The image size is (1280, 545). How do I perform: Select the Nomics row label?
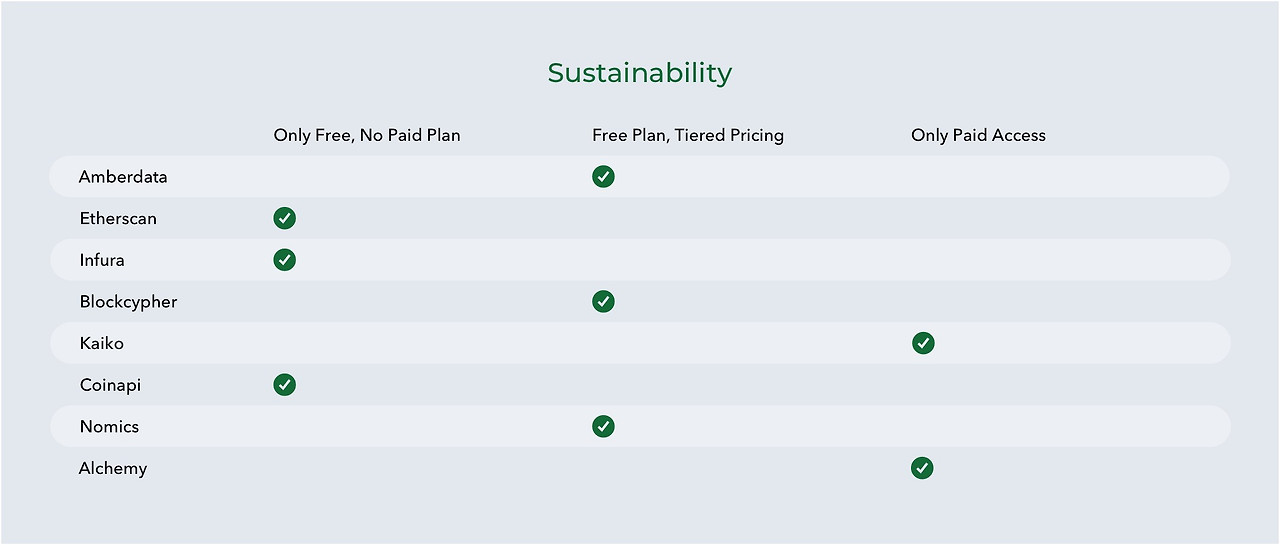[109, 426]
